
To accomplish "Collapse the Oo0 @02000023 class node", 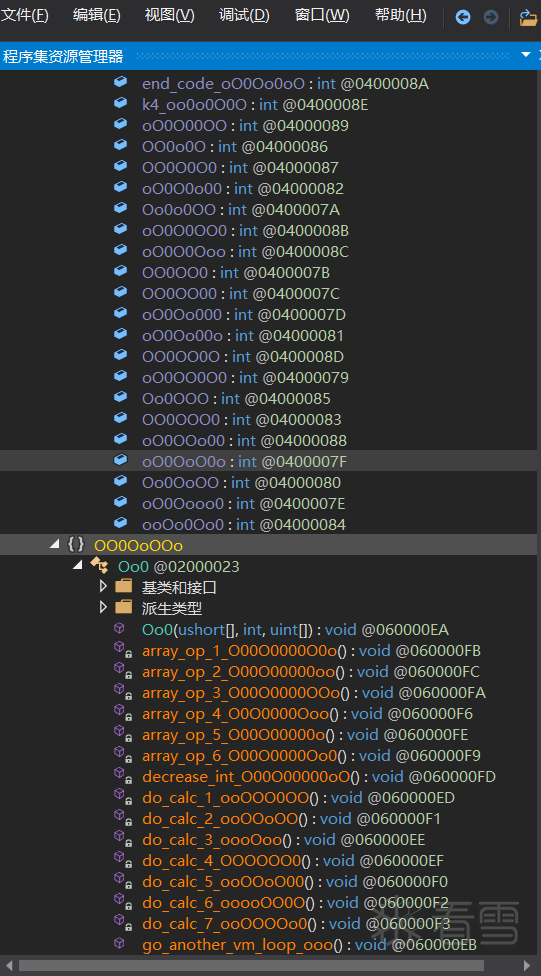I will tap(77, 565).
